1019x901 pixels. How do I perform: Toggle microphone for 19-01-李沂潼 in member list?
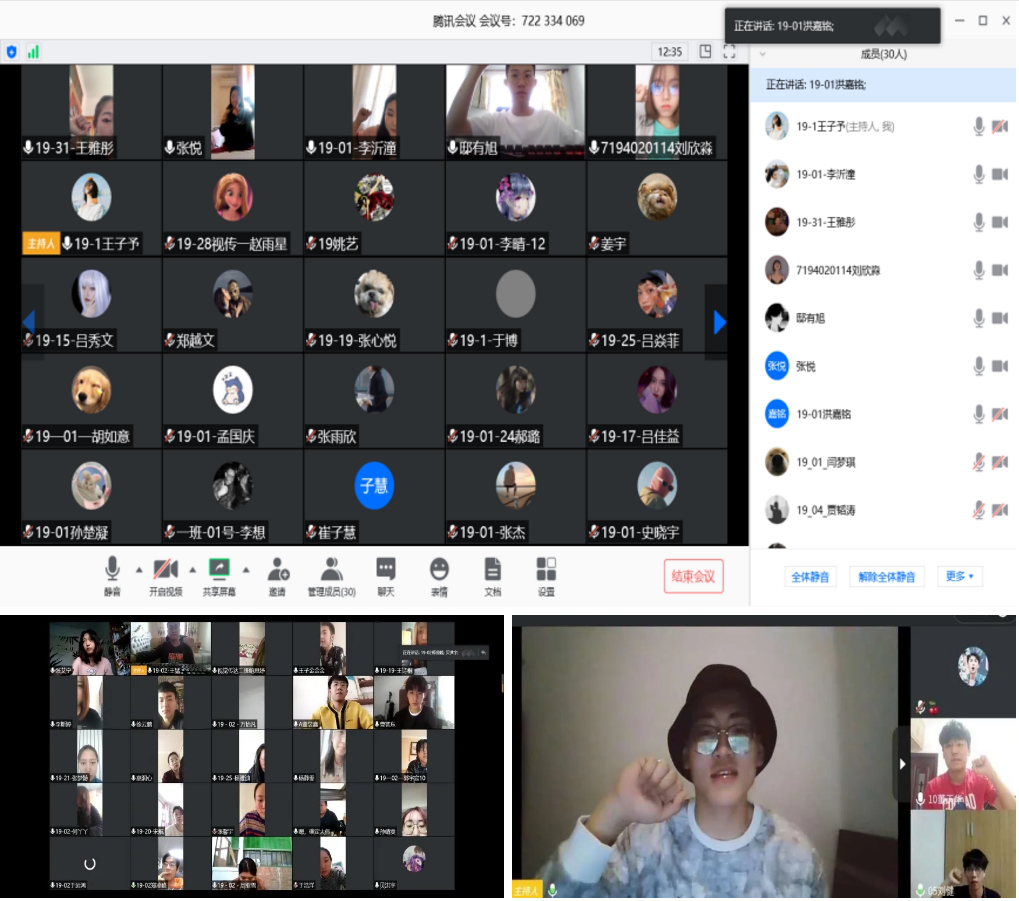[x=979, y=175]
